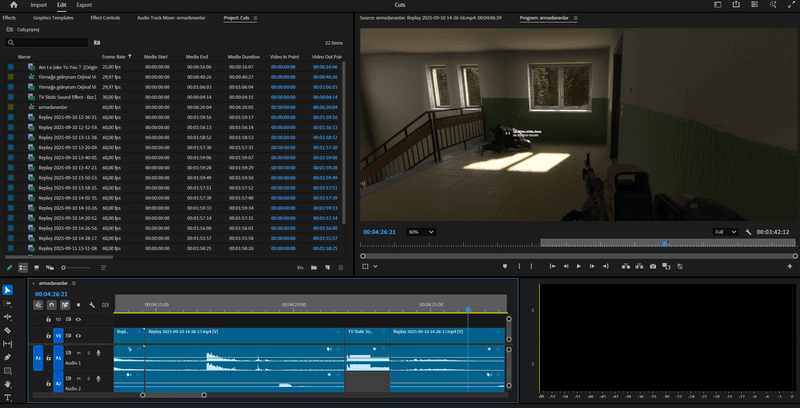Click the timeline playhead at 00:04:26:21
The width and height of the screenshot is (800, 408).
[x=468, y=310]
